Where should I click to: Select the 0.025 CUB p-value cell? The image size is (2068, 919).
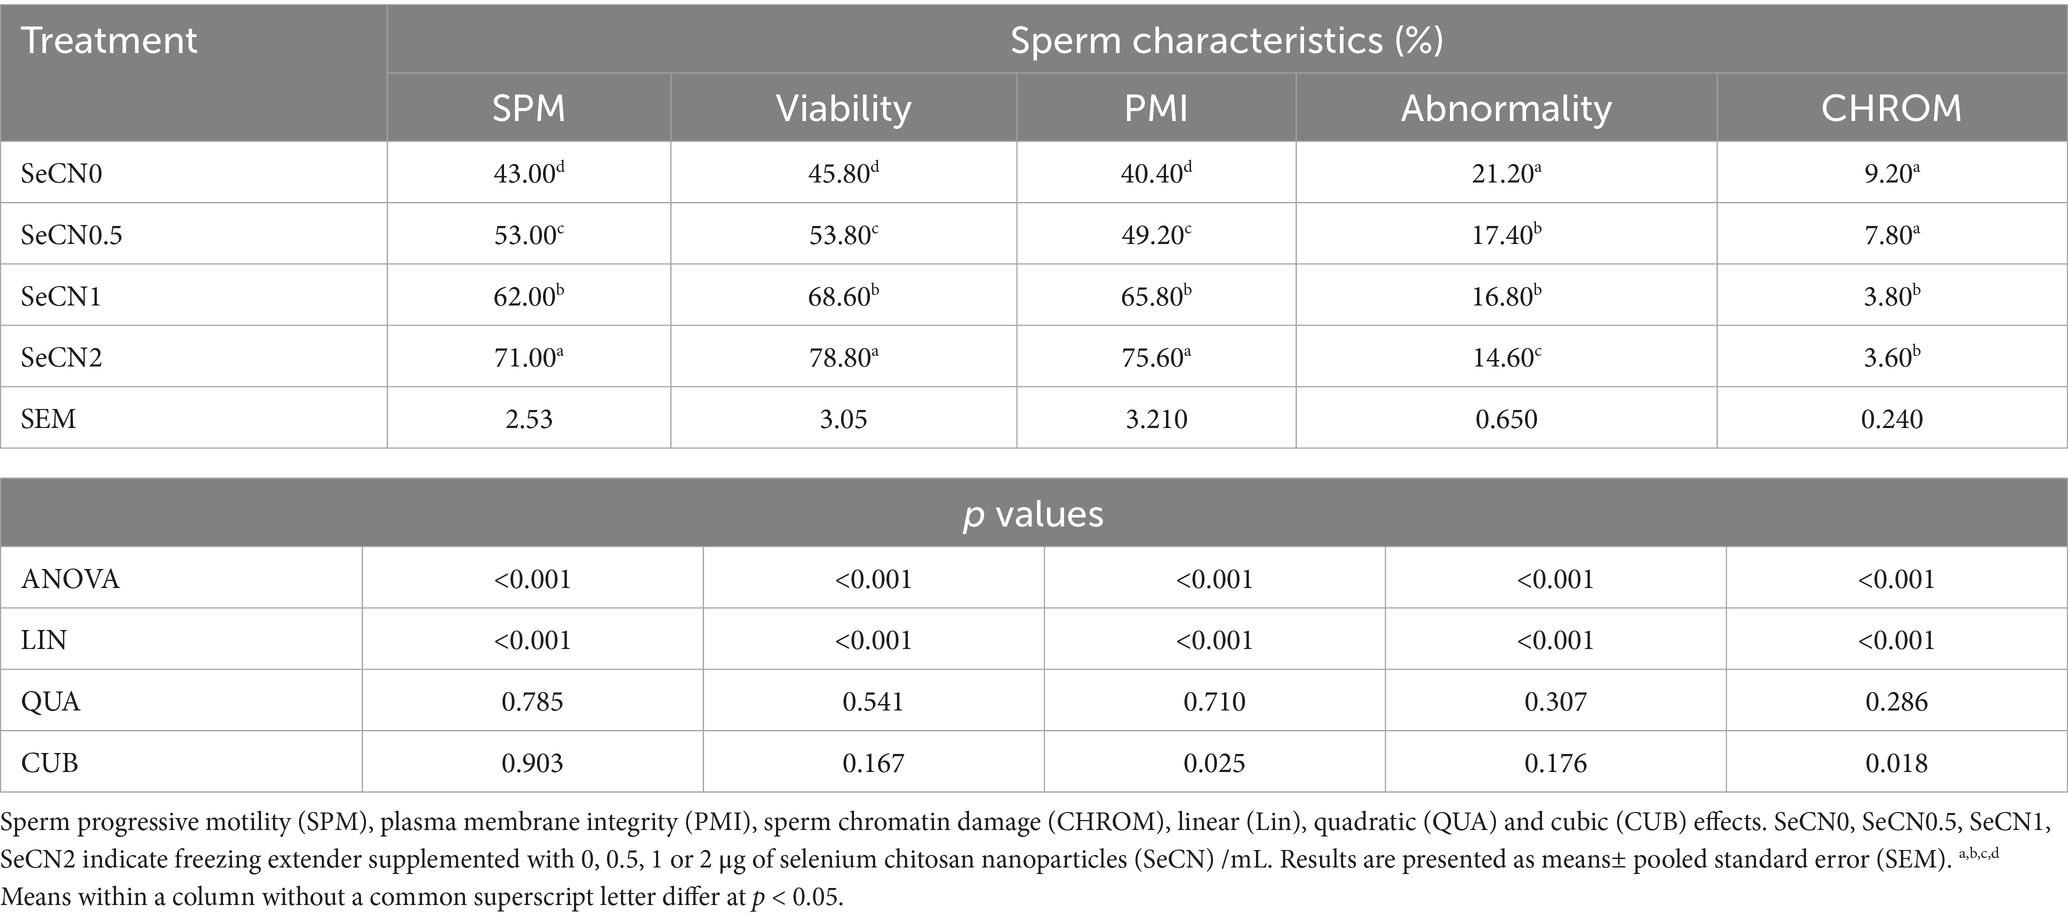tap(1214, 764)
